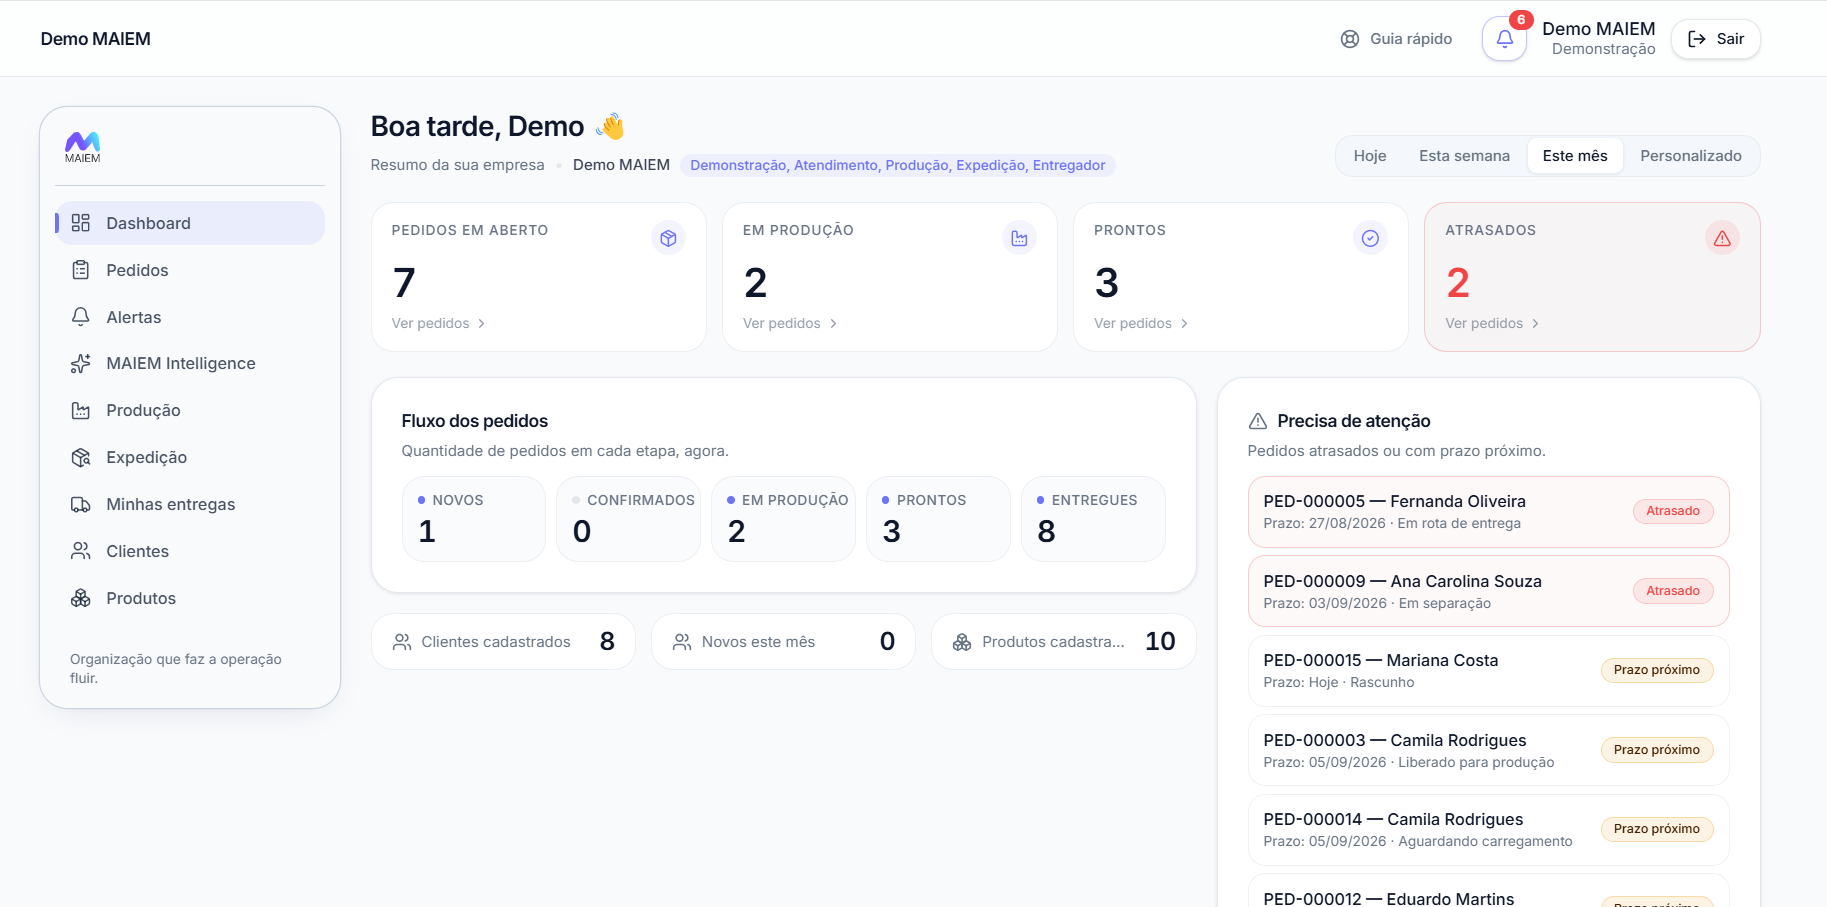Click the Alertas bell icon in the sidebar
The height and width of the screenshot is (907, 1827).
(81, 317)
